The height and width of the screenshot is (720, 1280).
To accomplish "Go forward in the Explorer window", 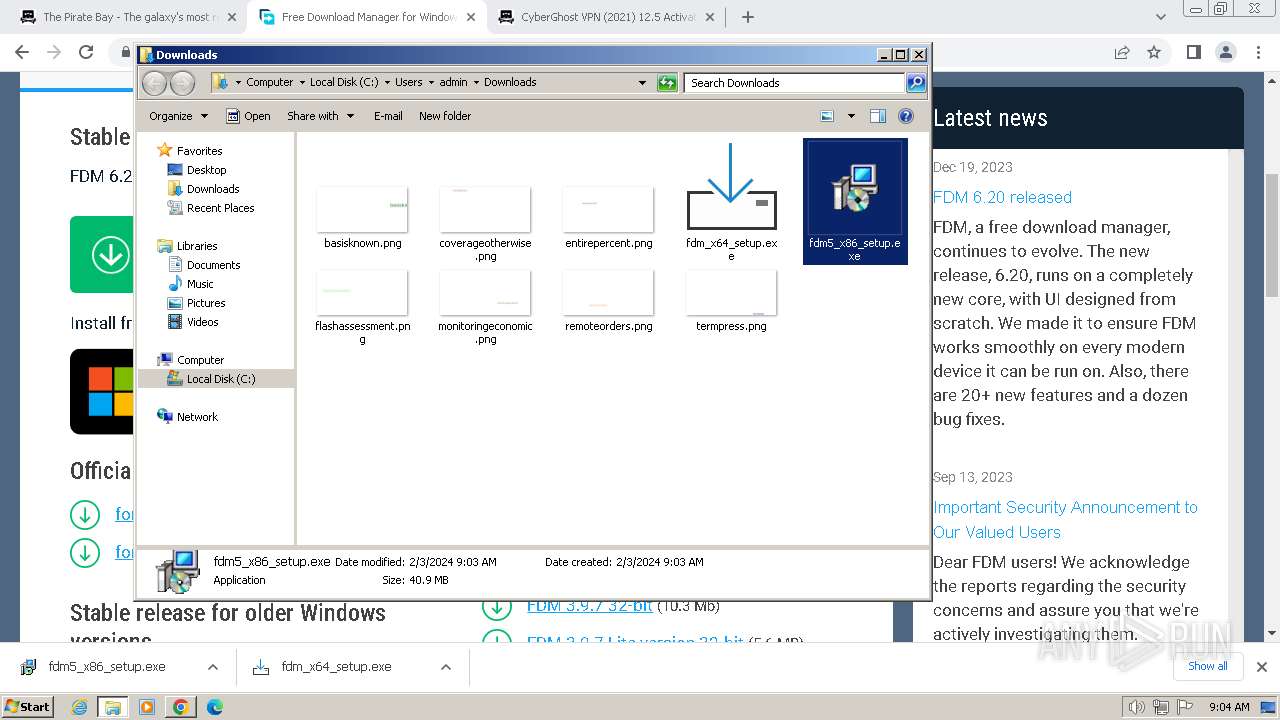I will click(x=182, y=83).
